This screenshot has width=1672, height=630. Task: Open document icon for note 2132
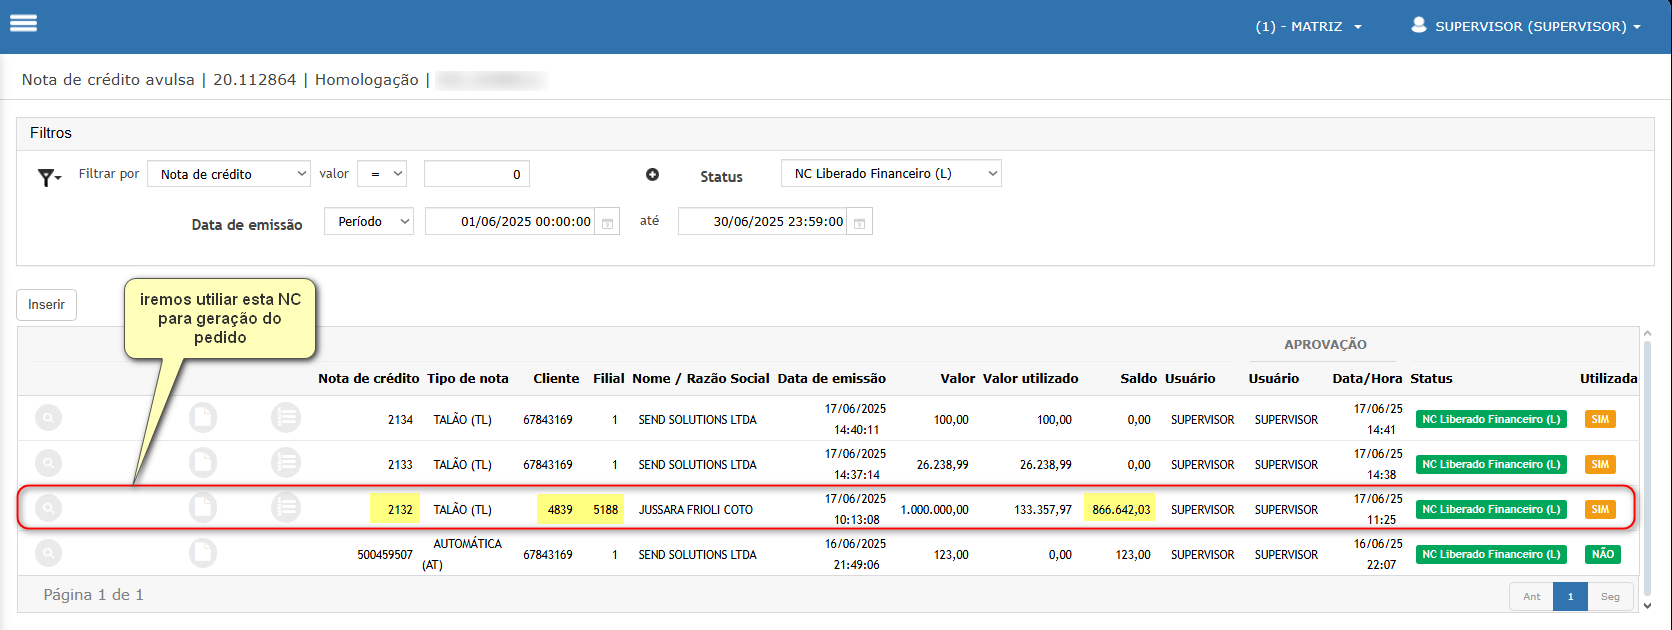pos(203,508)
